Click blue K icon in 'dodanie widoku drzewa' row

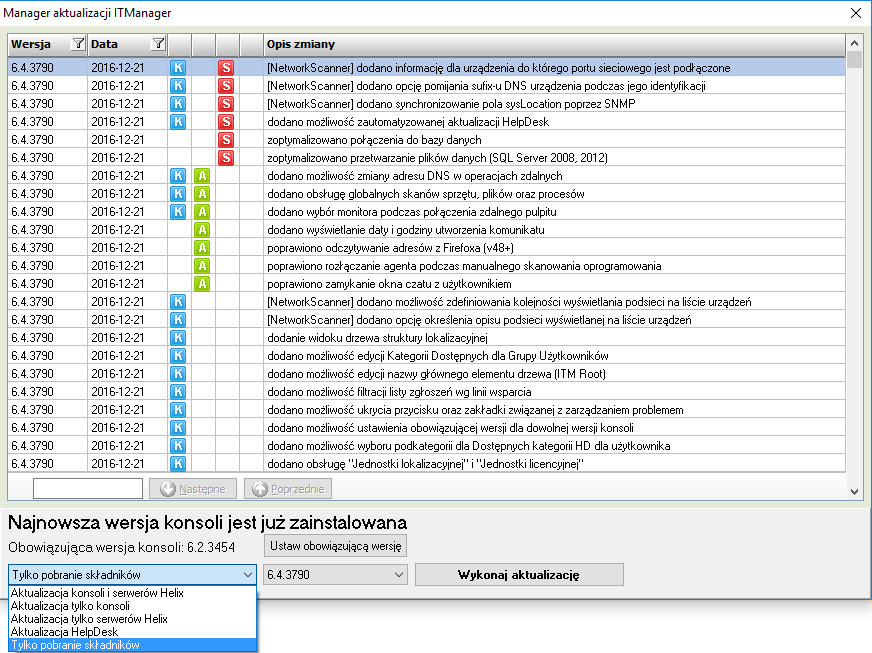click(178, 338)
